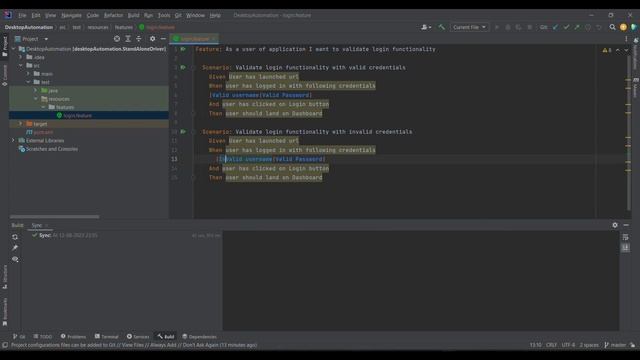Open the Git menu in menu bar
The image size is (640, 360).
pyautogui.click(x=178, y=15)
